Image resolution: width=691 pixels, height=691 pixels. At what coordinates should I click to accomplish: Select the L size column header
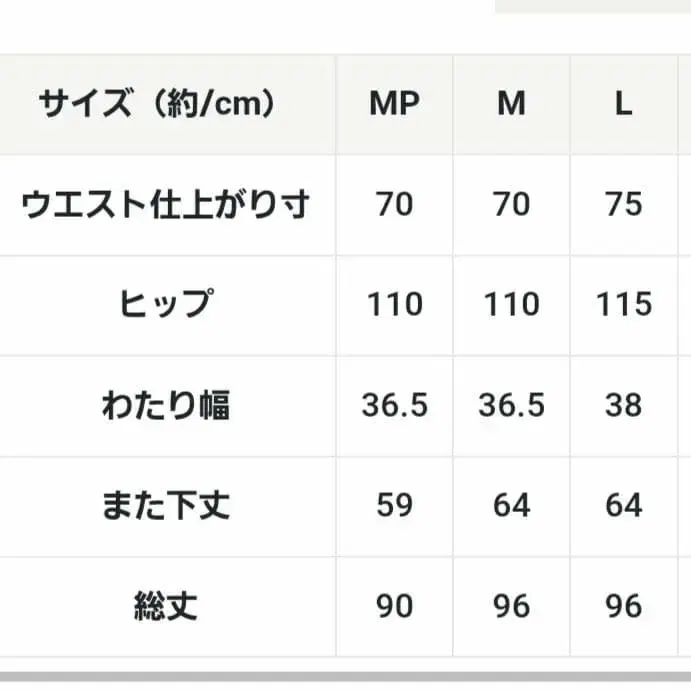[x=623, y=104]
